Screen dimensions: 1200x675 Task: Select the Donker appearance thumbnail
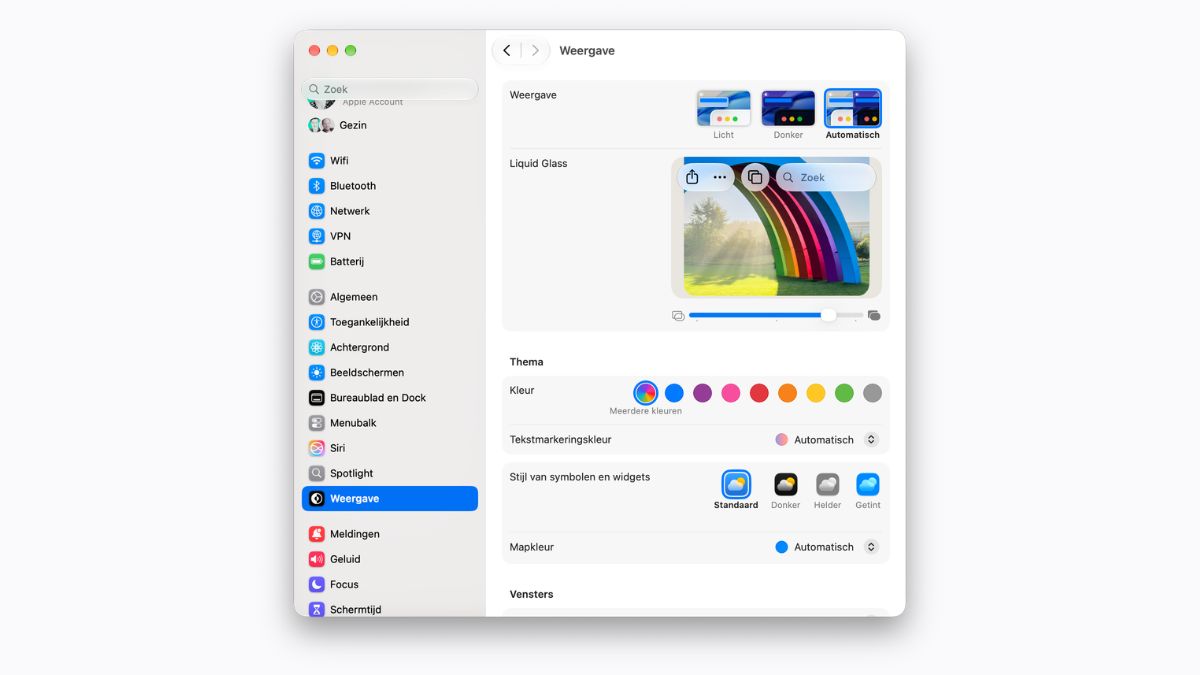click(788, 108)
